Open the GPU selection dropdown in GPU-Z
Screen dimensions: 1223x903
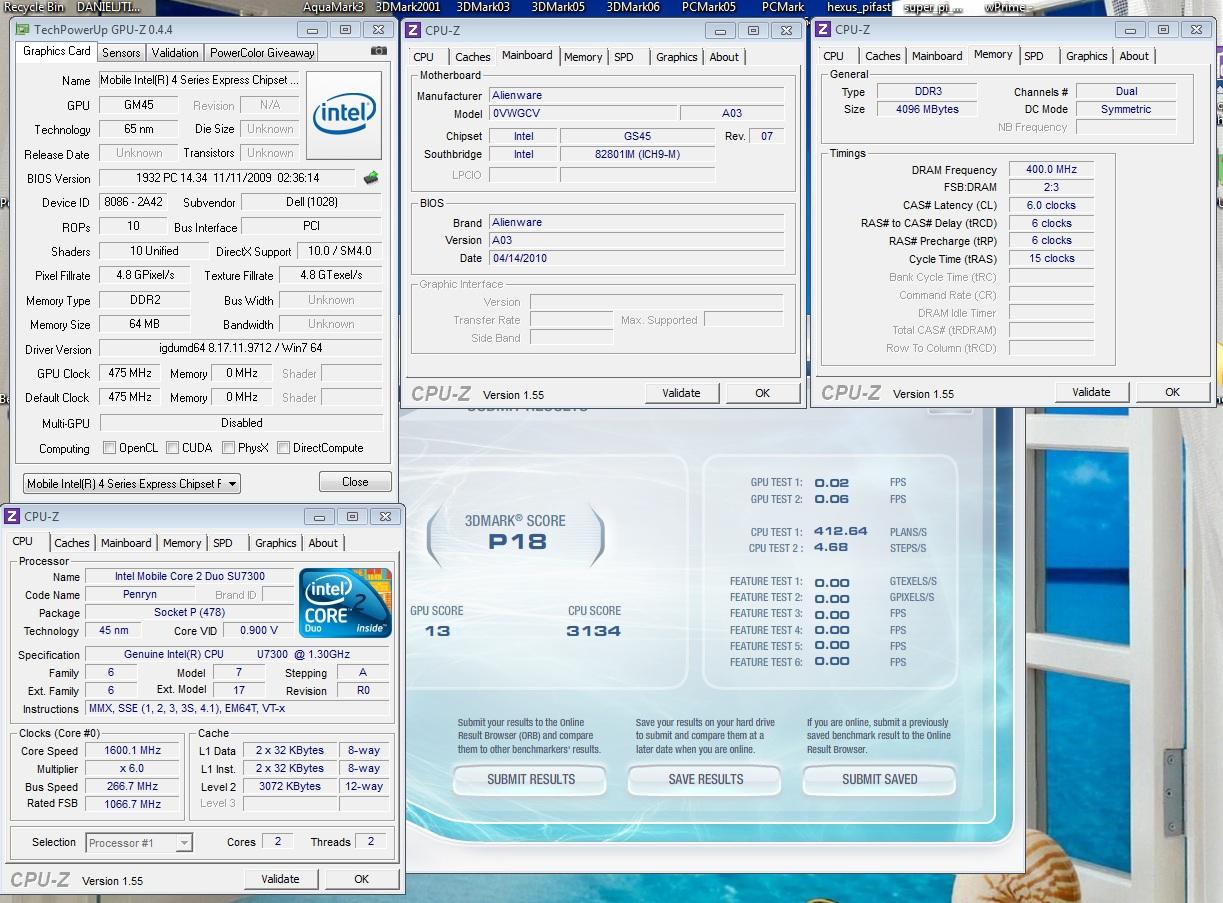point(132,484)
